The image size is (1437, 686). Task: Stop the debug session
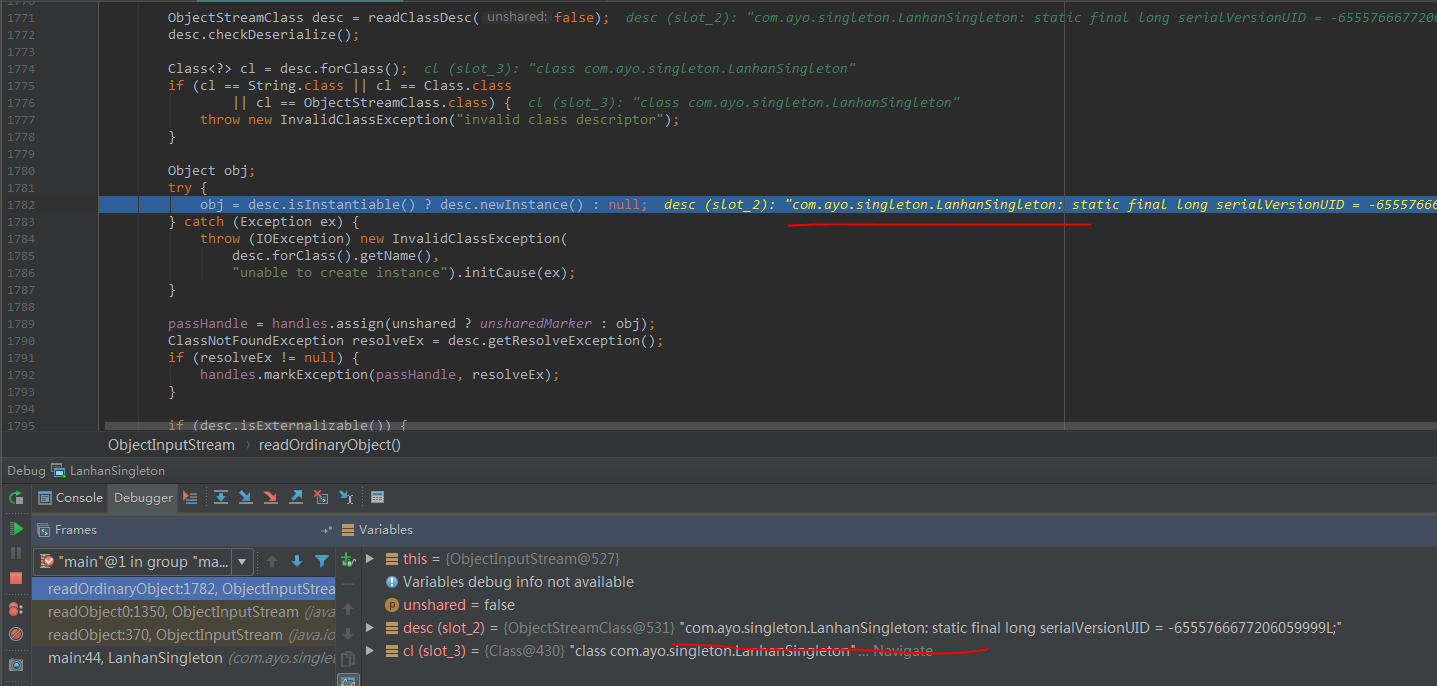pyautogui.click(x=16, y=578)
